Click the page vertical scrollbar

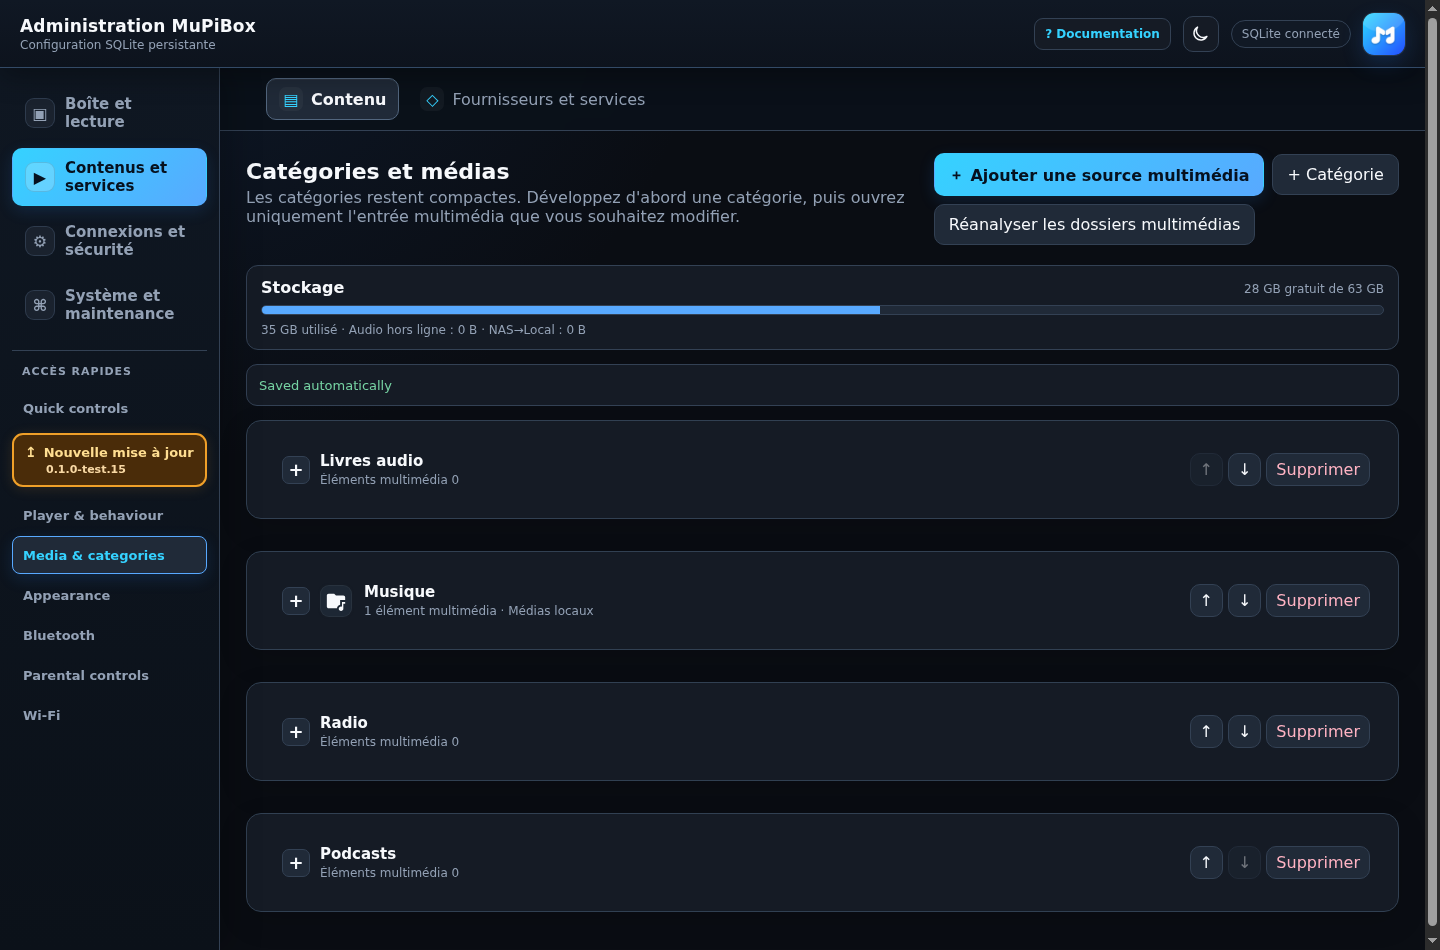click(1432, 470)
